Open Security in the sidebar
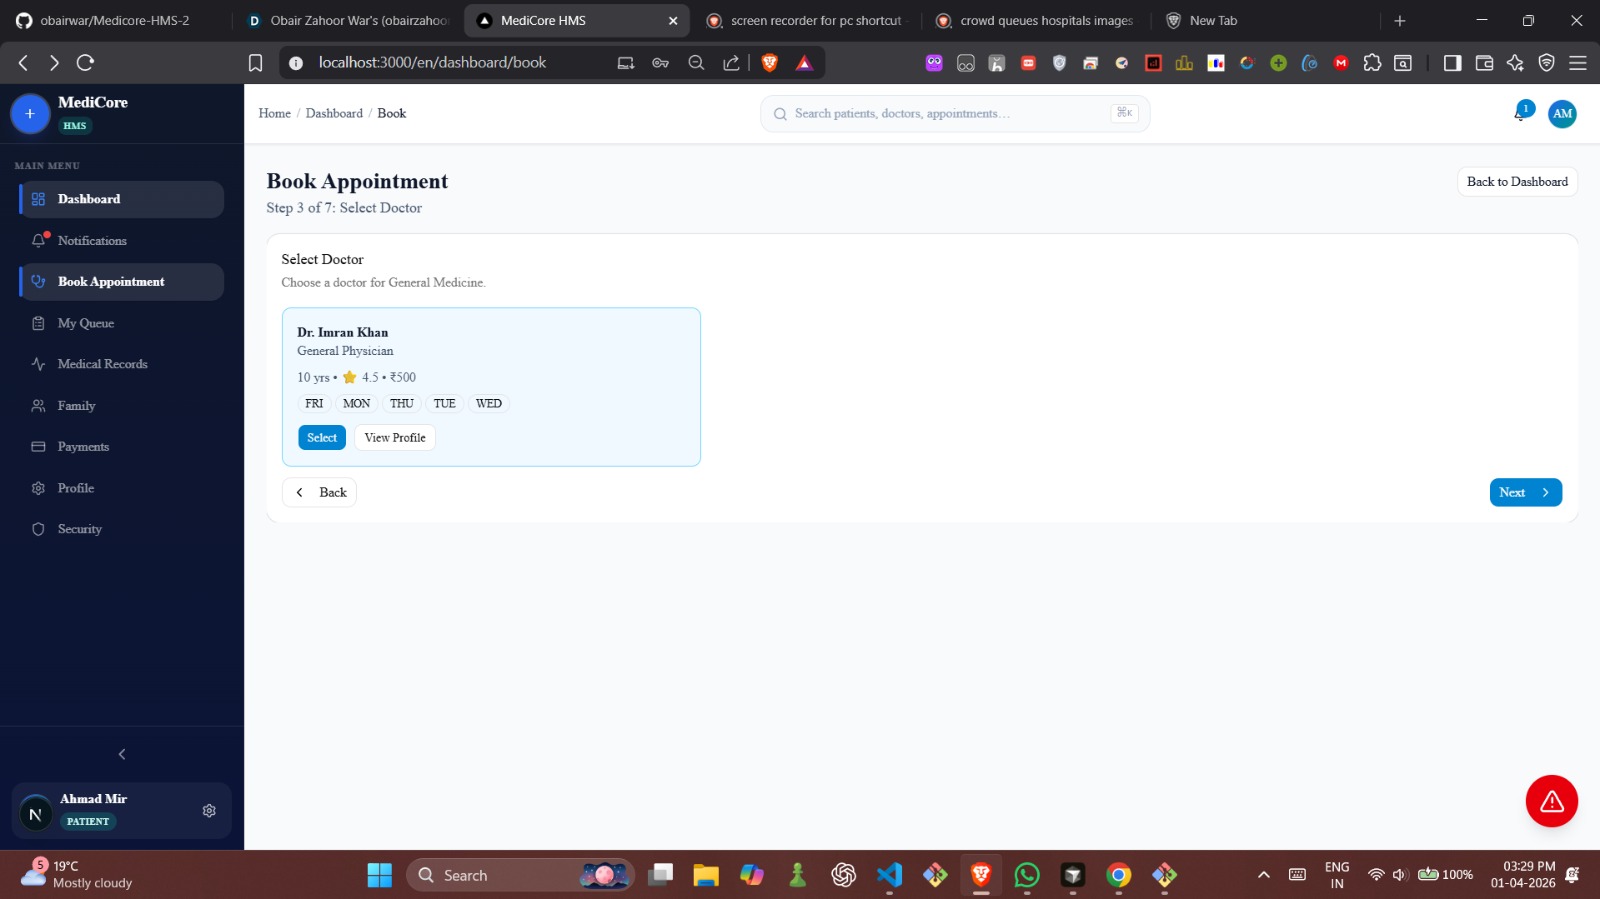 coord(121,529)
